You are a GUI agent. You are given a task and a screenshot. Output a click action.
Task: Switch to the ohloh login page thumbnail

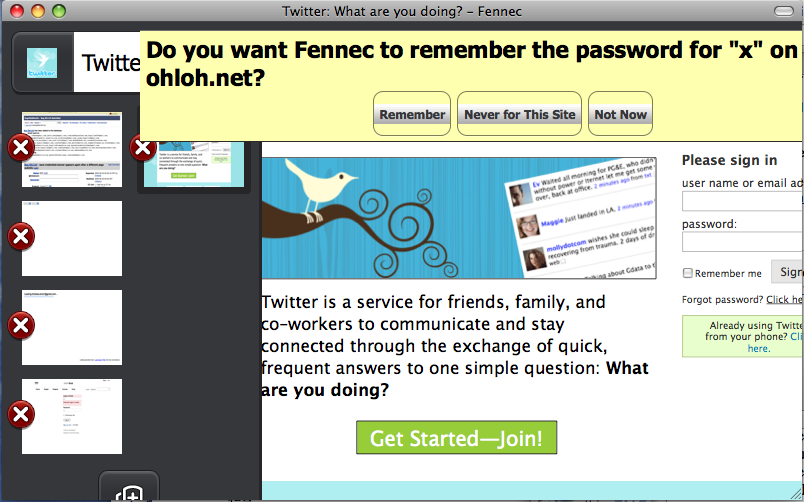(x=72, y=416)
